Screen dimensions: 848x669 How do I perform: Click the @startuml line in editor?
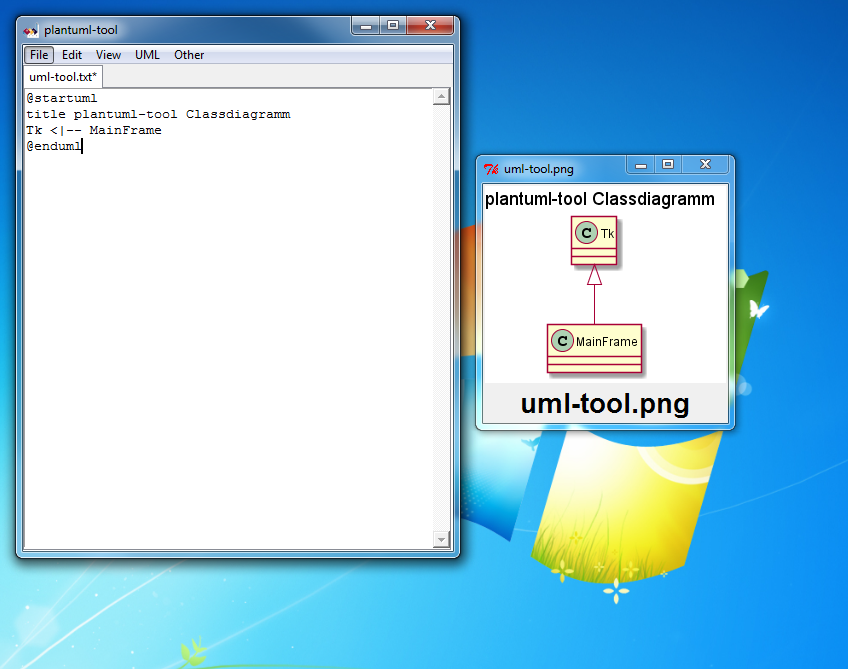tap(62, 98)
